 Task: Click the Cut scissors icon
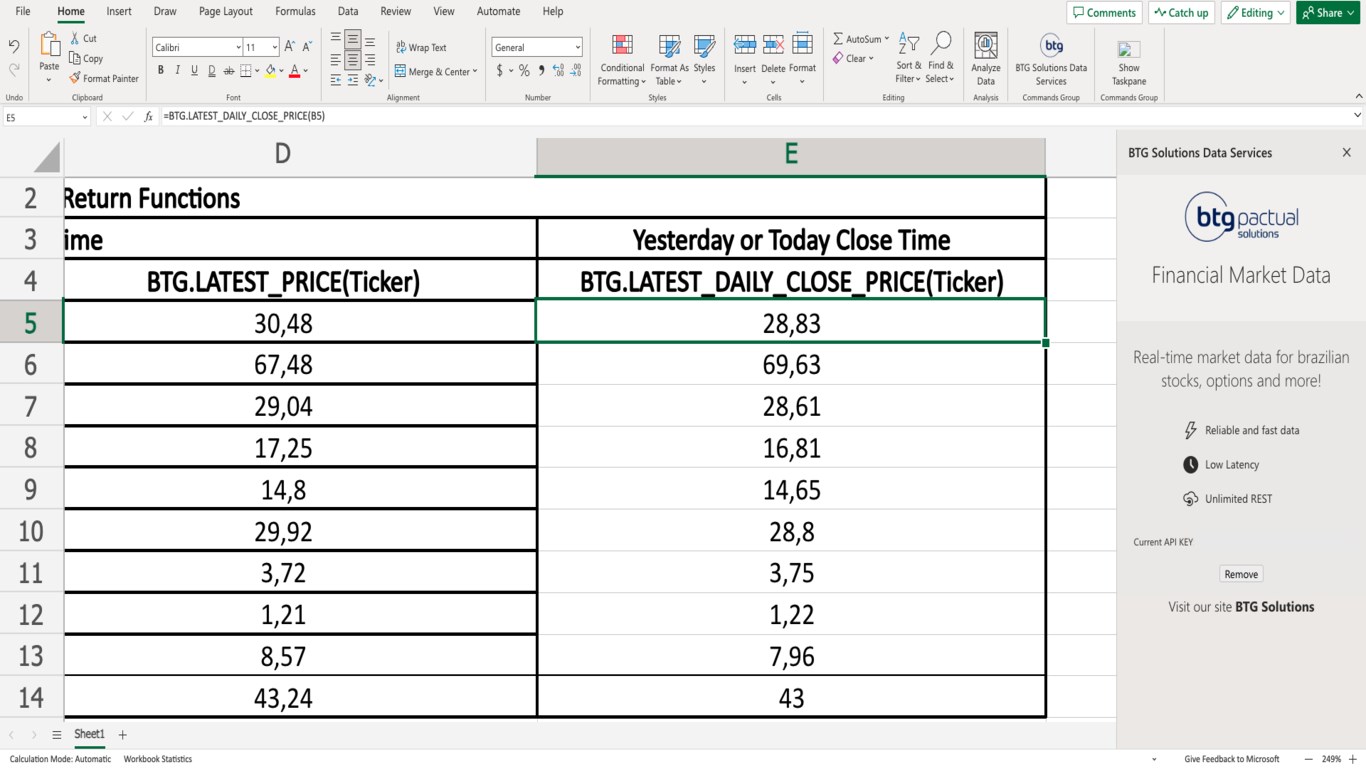[x=75, y=39]
